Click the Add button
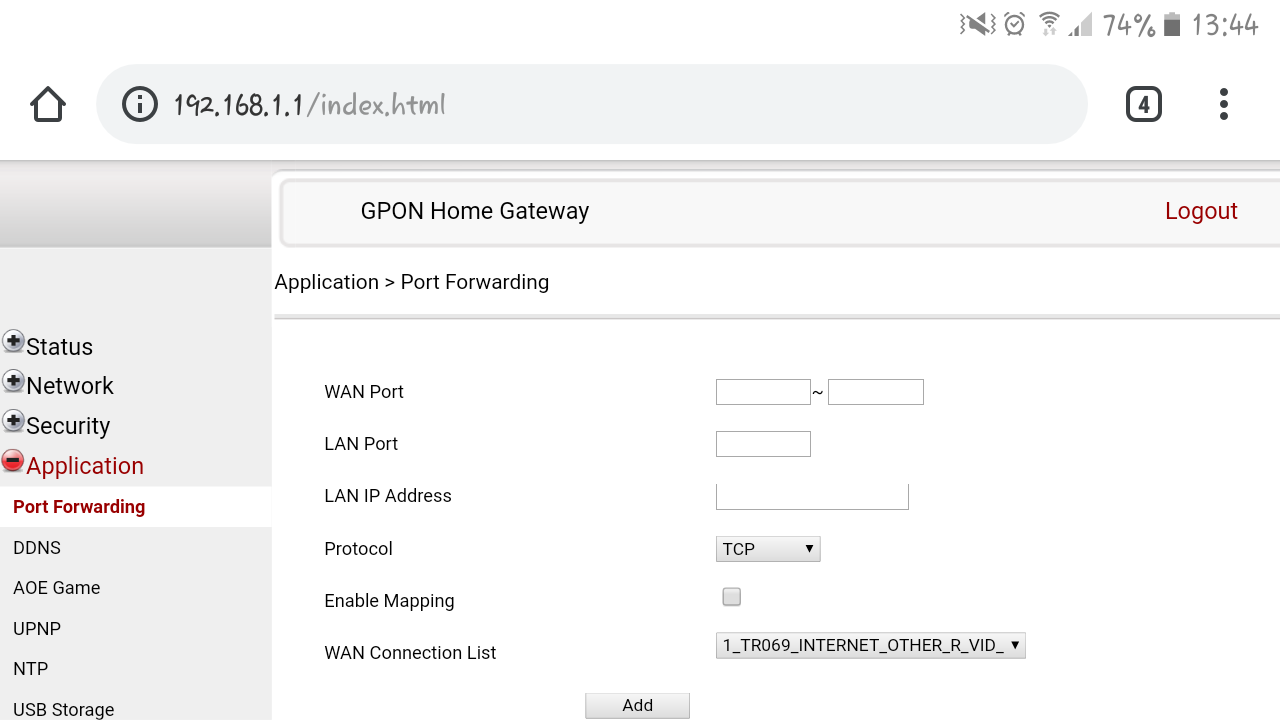 637,705
